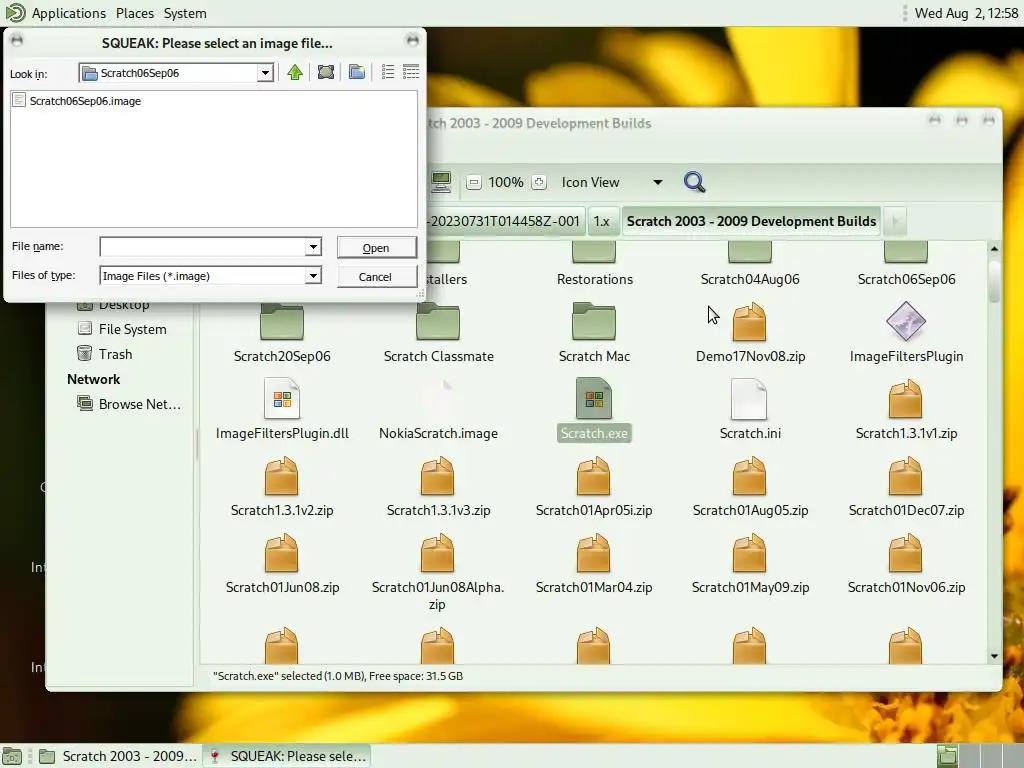
Task: Select Scratch01Nov06.zip archive
Action: (x=906, y=564)
